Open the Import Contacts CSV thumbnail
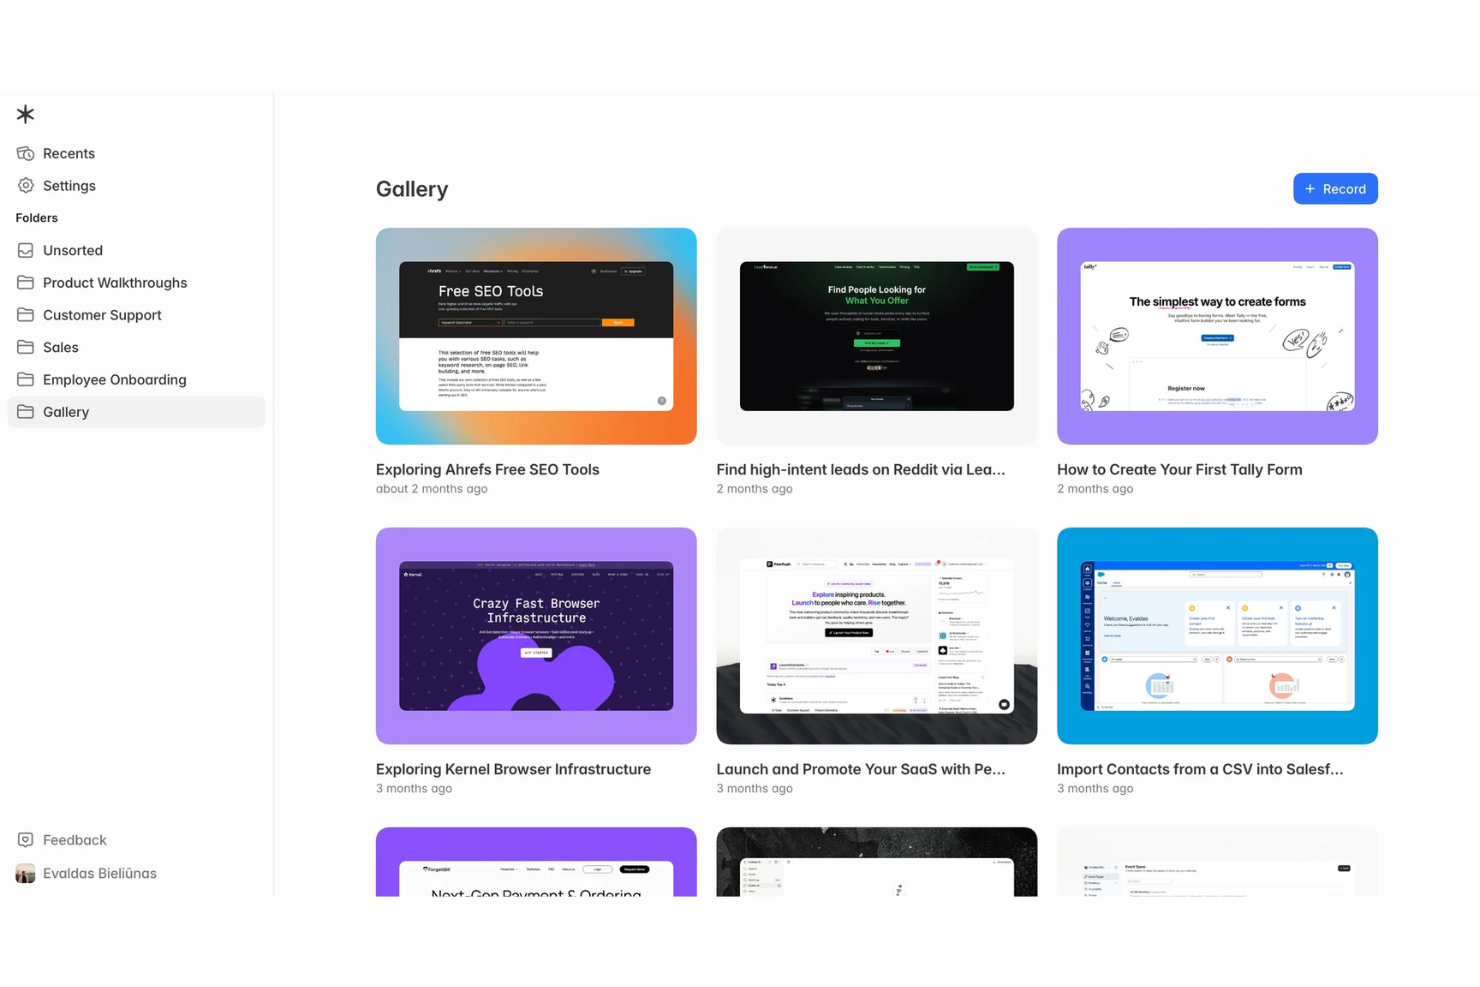 (x=1217, y=636)
